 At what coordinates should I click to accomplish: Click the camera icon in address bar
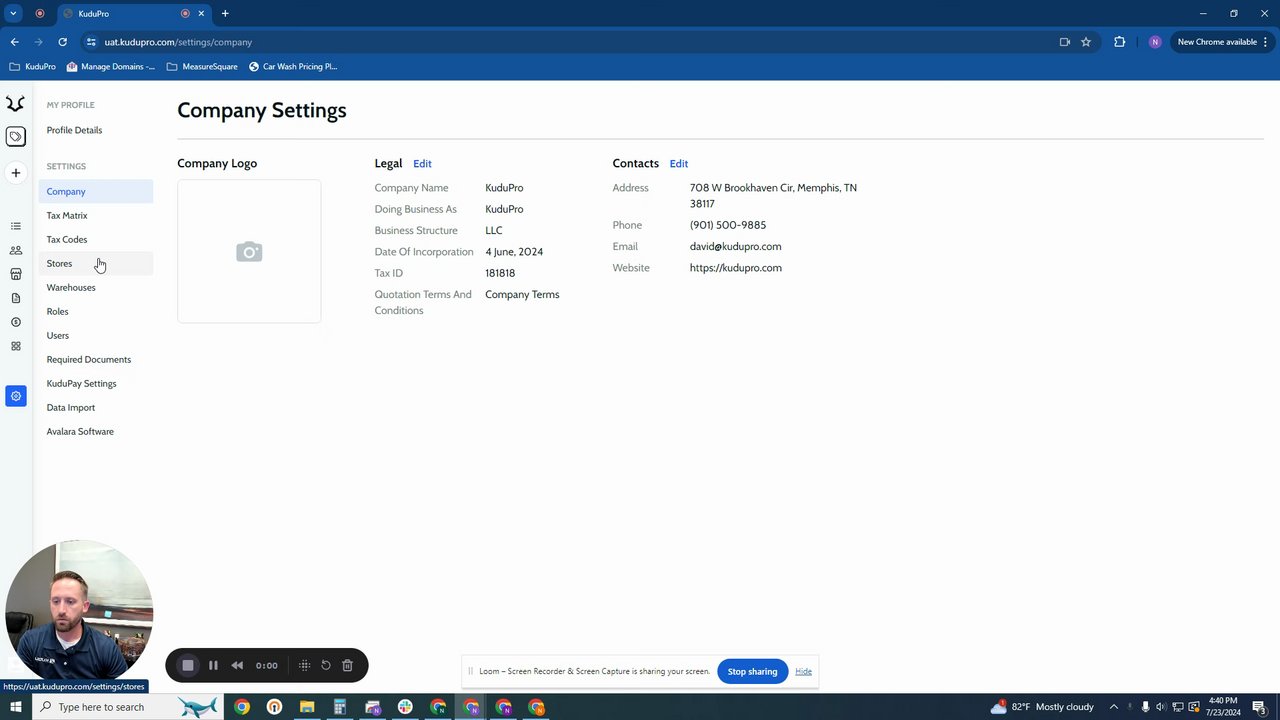(x=1064, y=42)
